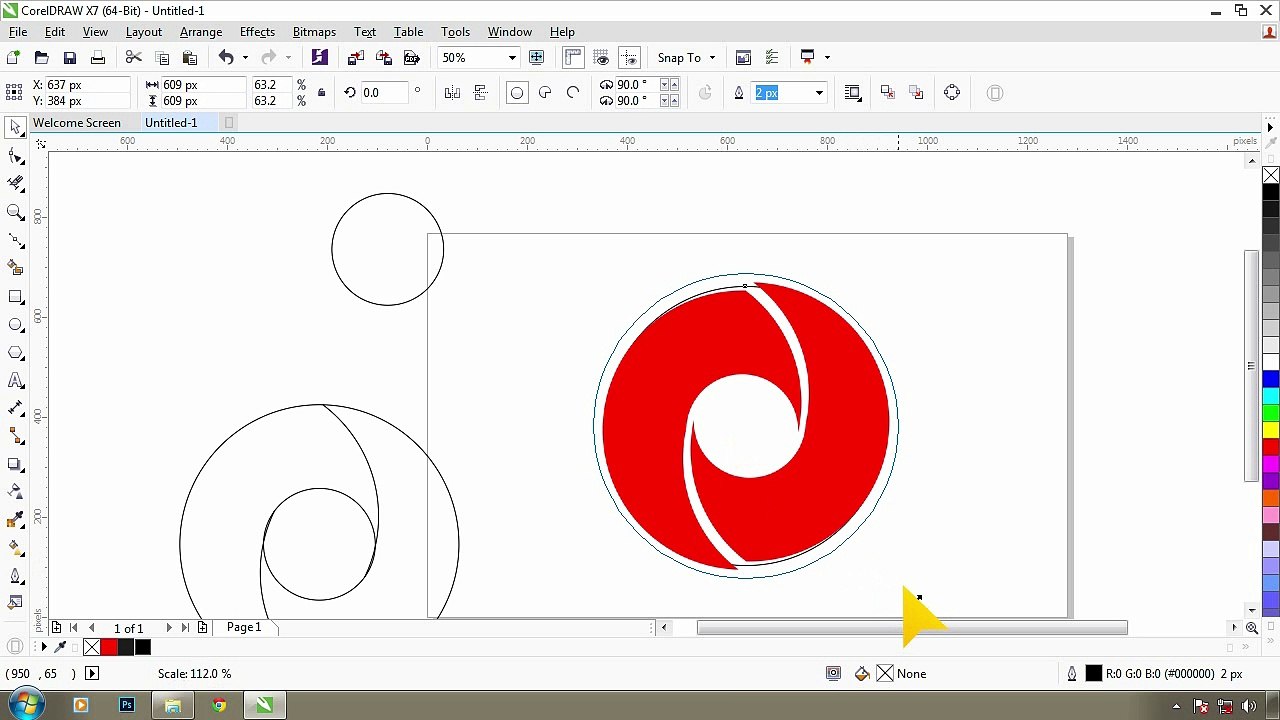The image size is (1280, 720).
Task: Open the zoom level 50% dropdown
Action: click(x=512, y=58)
